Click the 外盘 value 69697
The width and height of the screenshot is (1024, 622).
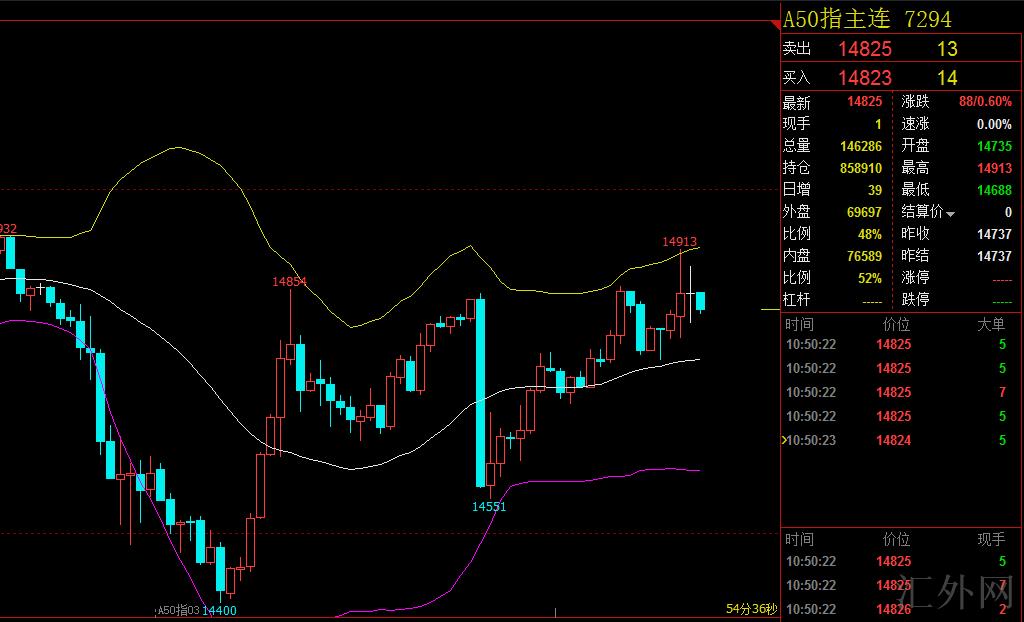[864, 212]
